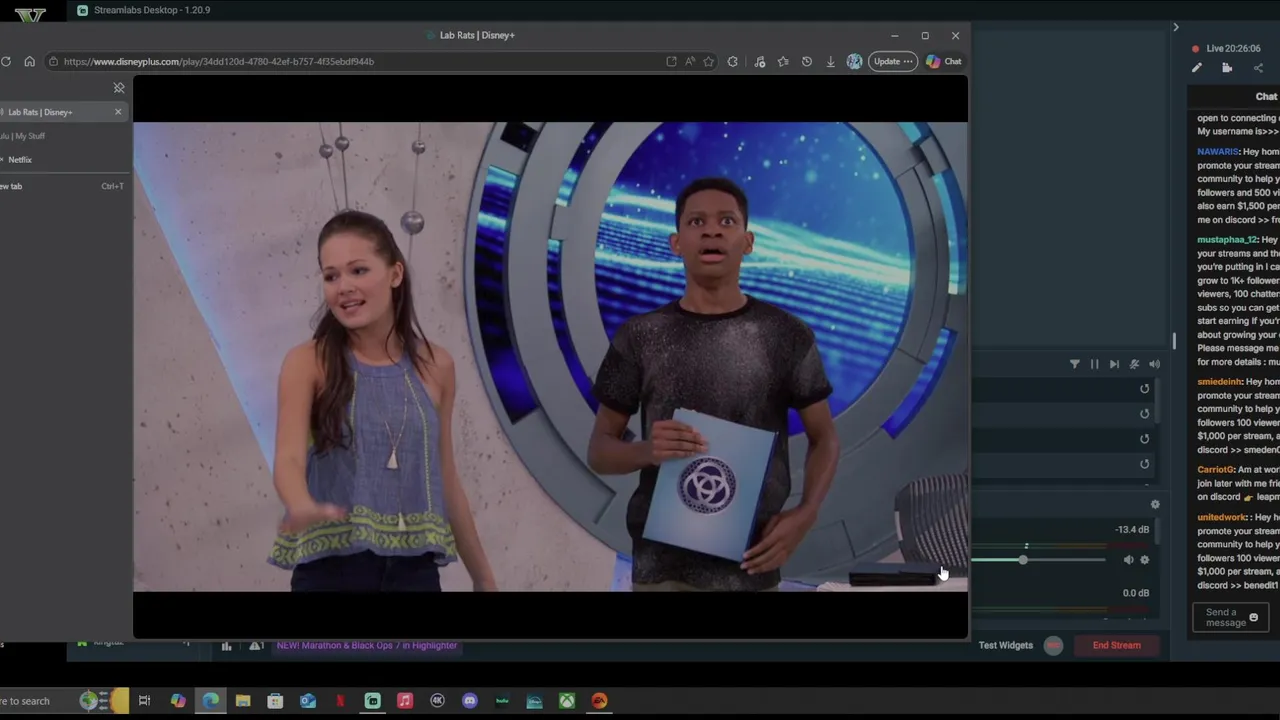Image resolution: width=1280 pixels, height=720 pixels.
Task: Click the pause icon in Streamlabs panel
Action: (1094, 364)
